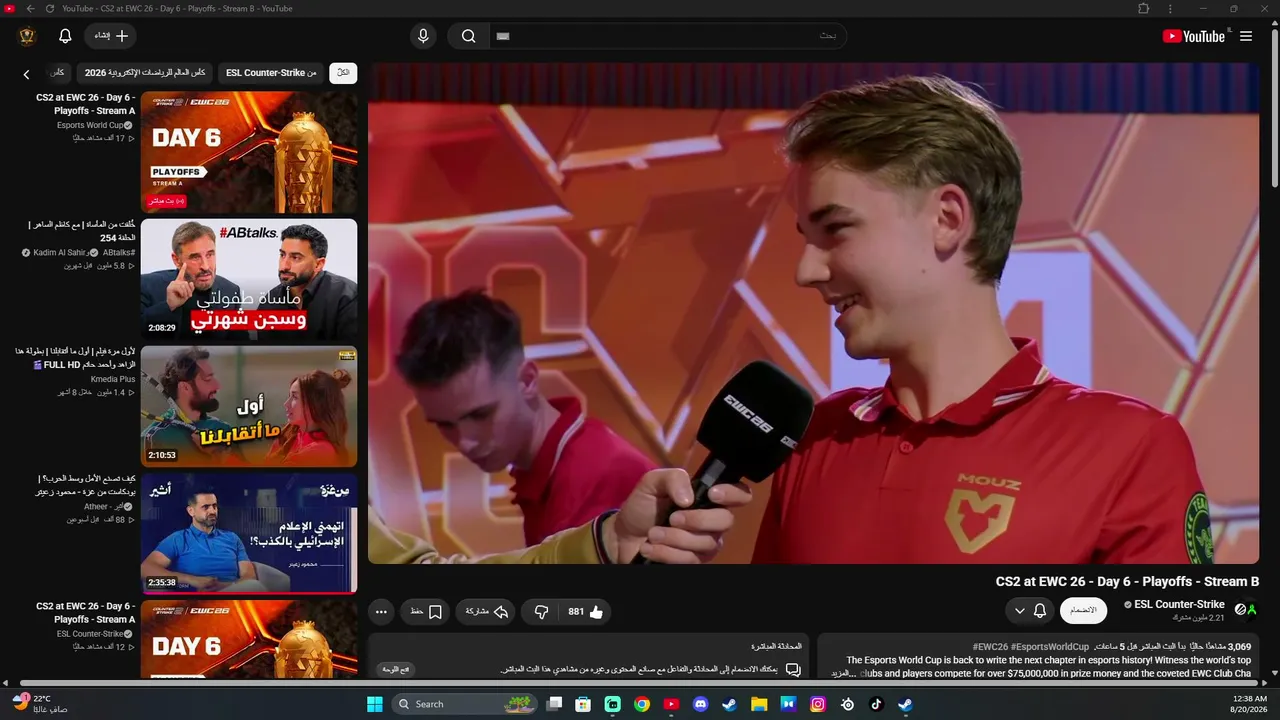Click the Join (الانضمام) membership button
The height and width of the screenshot is (720, 1280).
click(1083, 610)
